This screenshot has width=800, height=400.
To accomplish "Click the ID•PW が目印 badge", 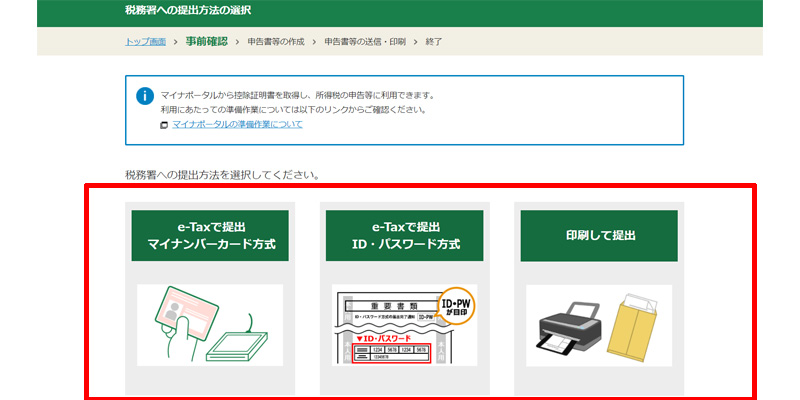I will pos(457,306).
